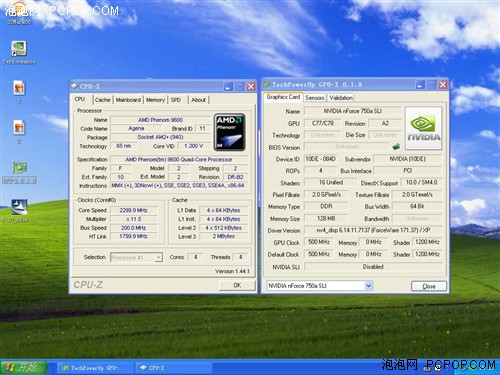
Task: Click the Device ID value 10DE - 084D
Action: (320, 159)
